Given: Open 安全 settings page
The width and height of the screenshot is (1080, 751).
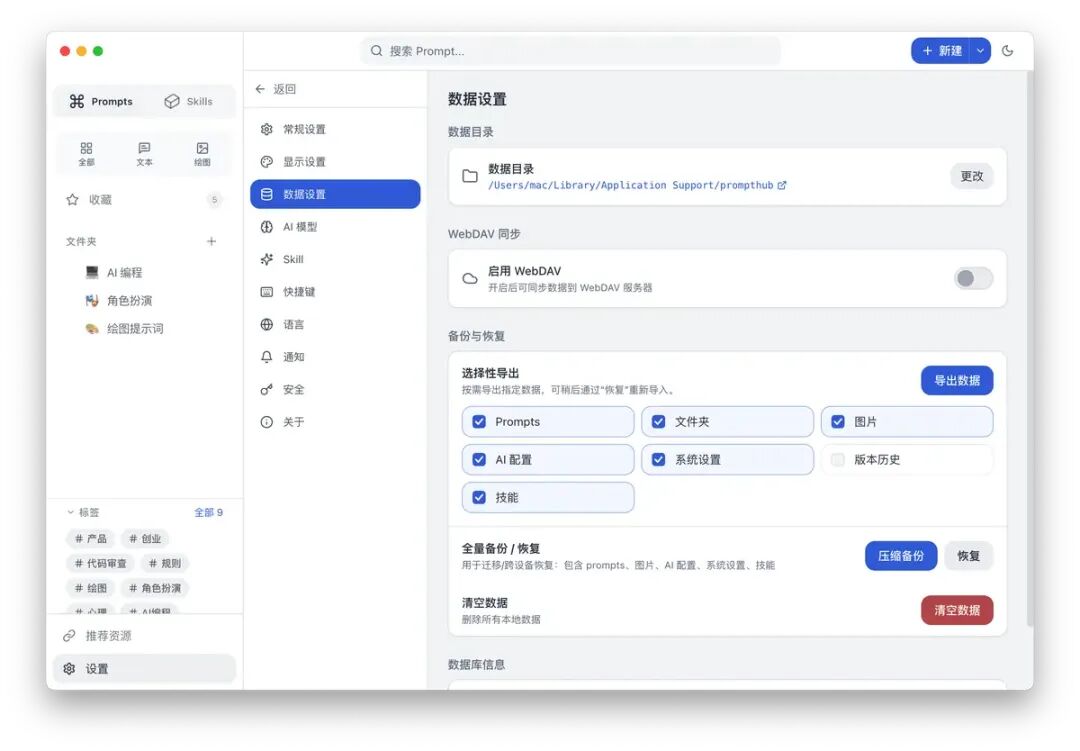Looking at the screenshot, I should click(x=335, y=389).
